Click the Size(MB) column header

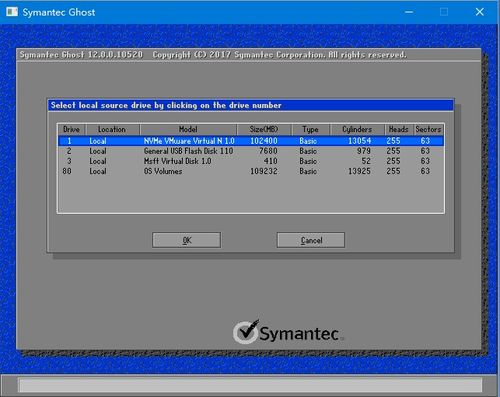(x=264, y=129)
